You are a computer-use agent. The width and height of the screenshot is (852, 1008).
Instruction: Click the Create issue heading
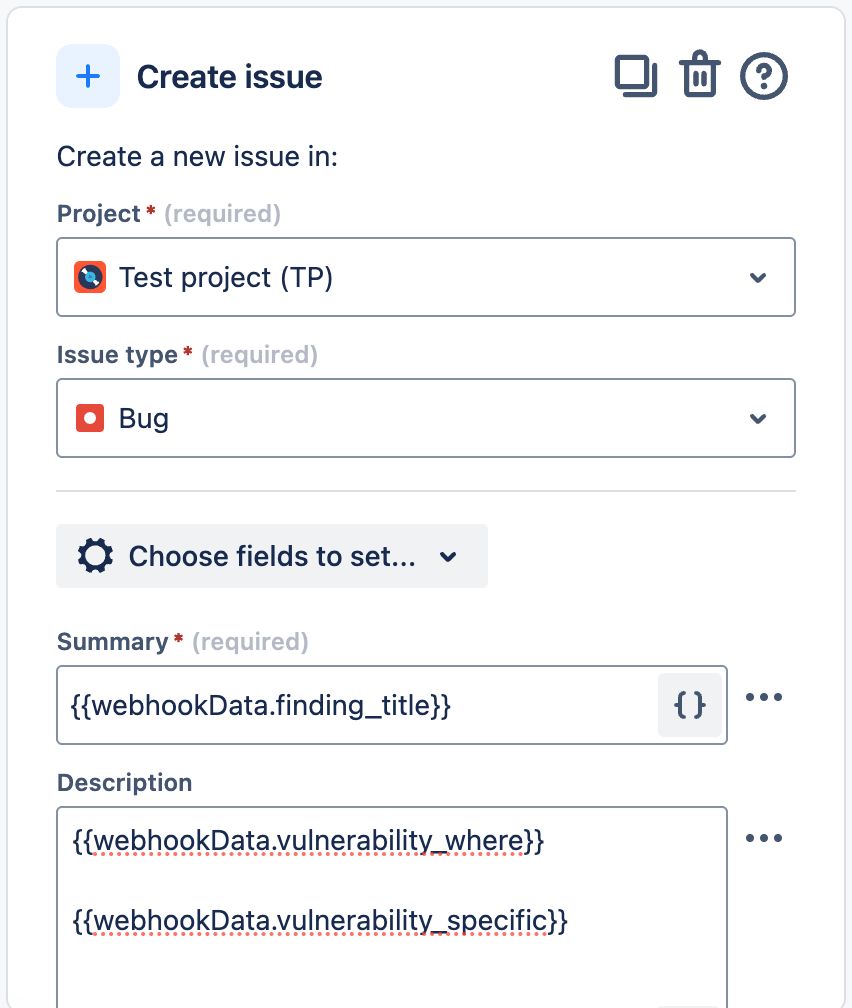pyautogui.click(x=229, y=77)
